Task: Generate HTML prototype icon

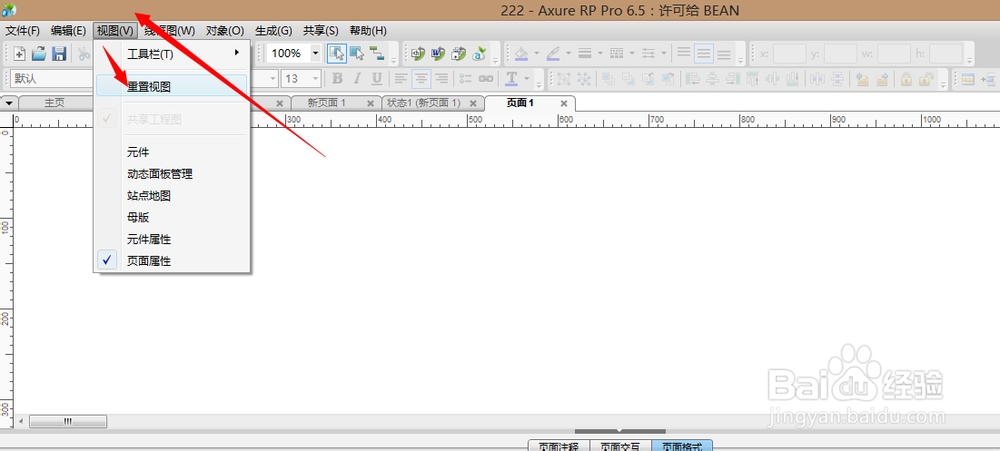Action: coord(418,54)
